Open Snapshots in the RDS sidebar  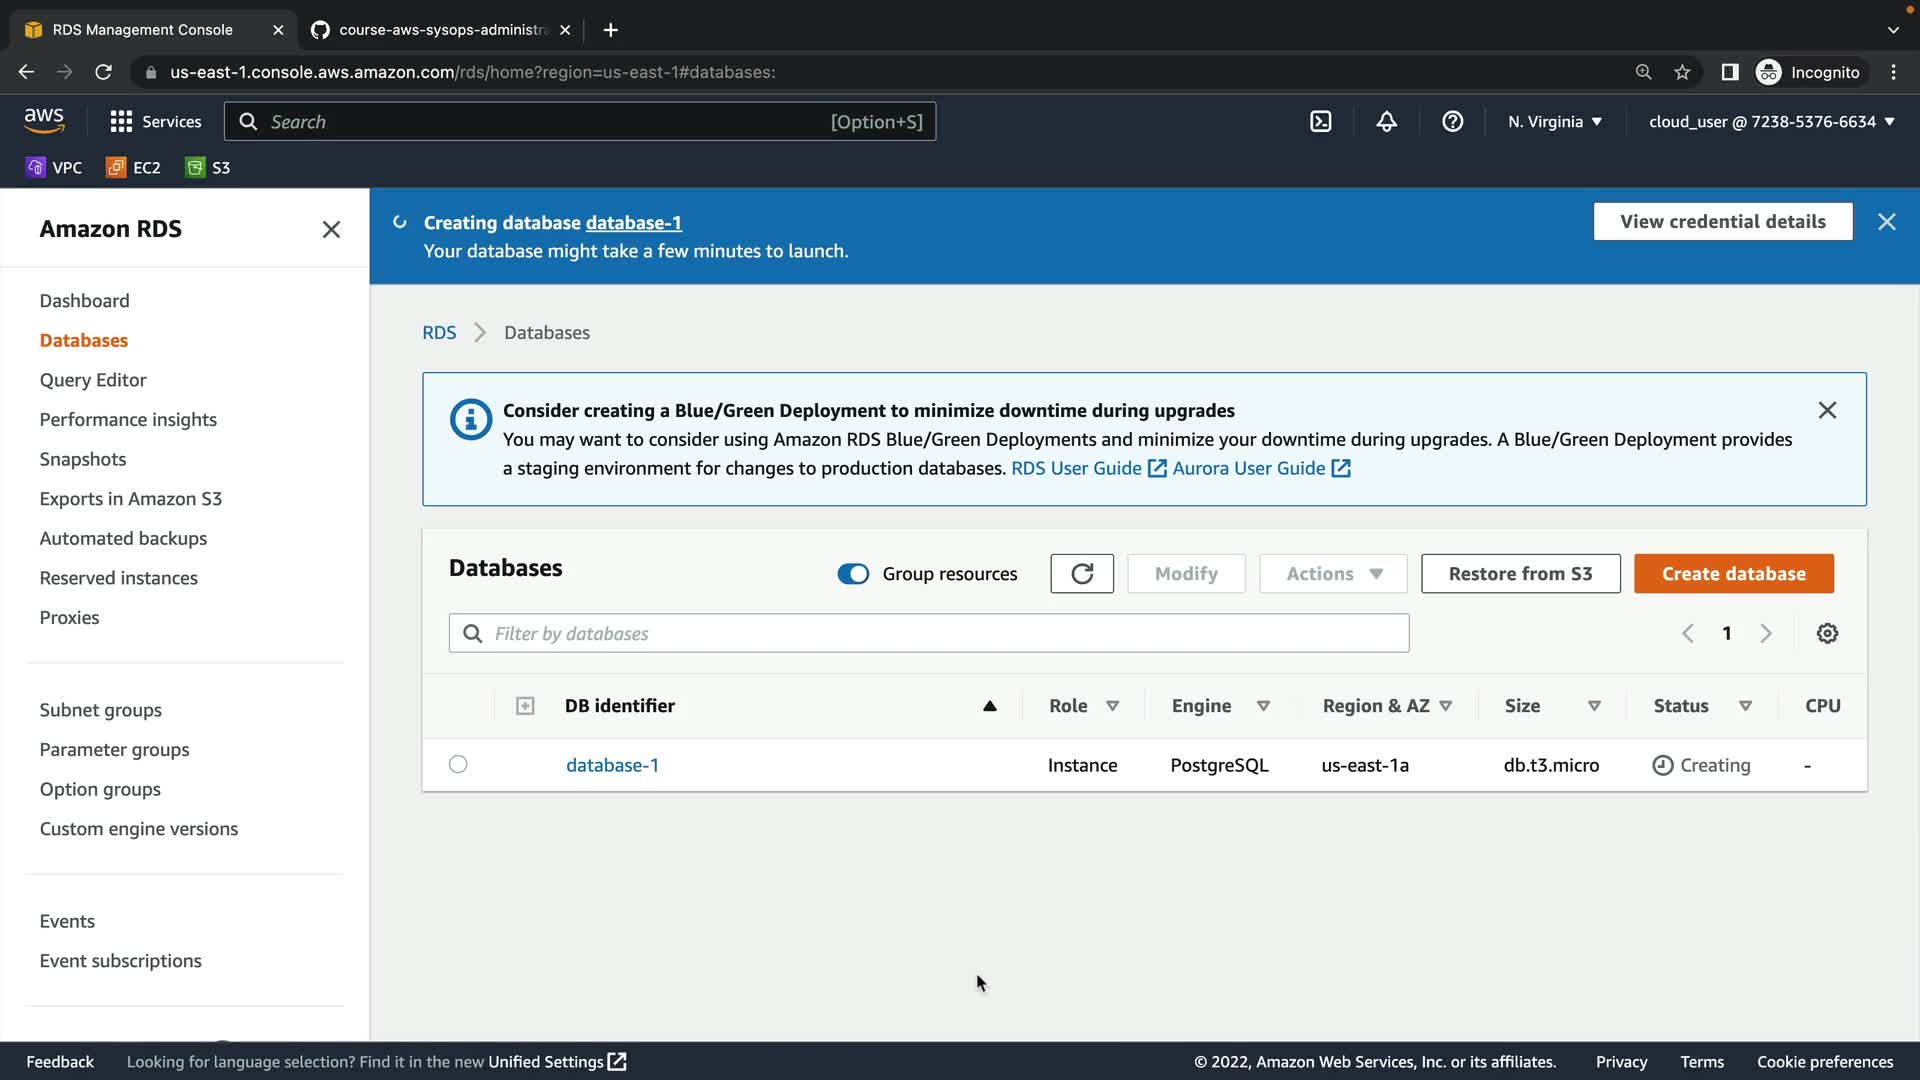point(83,459)
